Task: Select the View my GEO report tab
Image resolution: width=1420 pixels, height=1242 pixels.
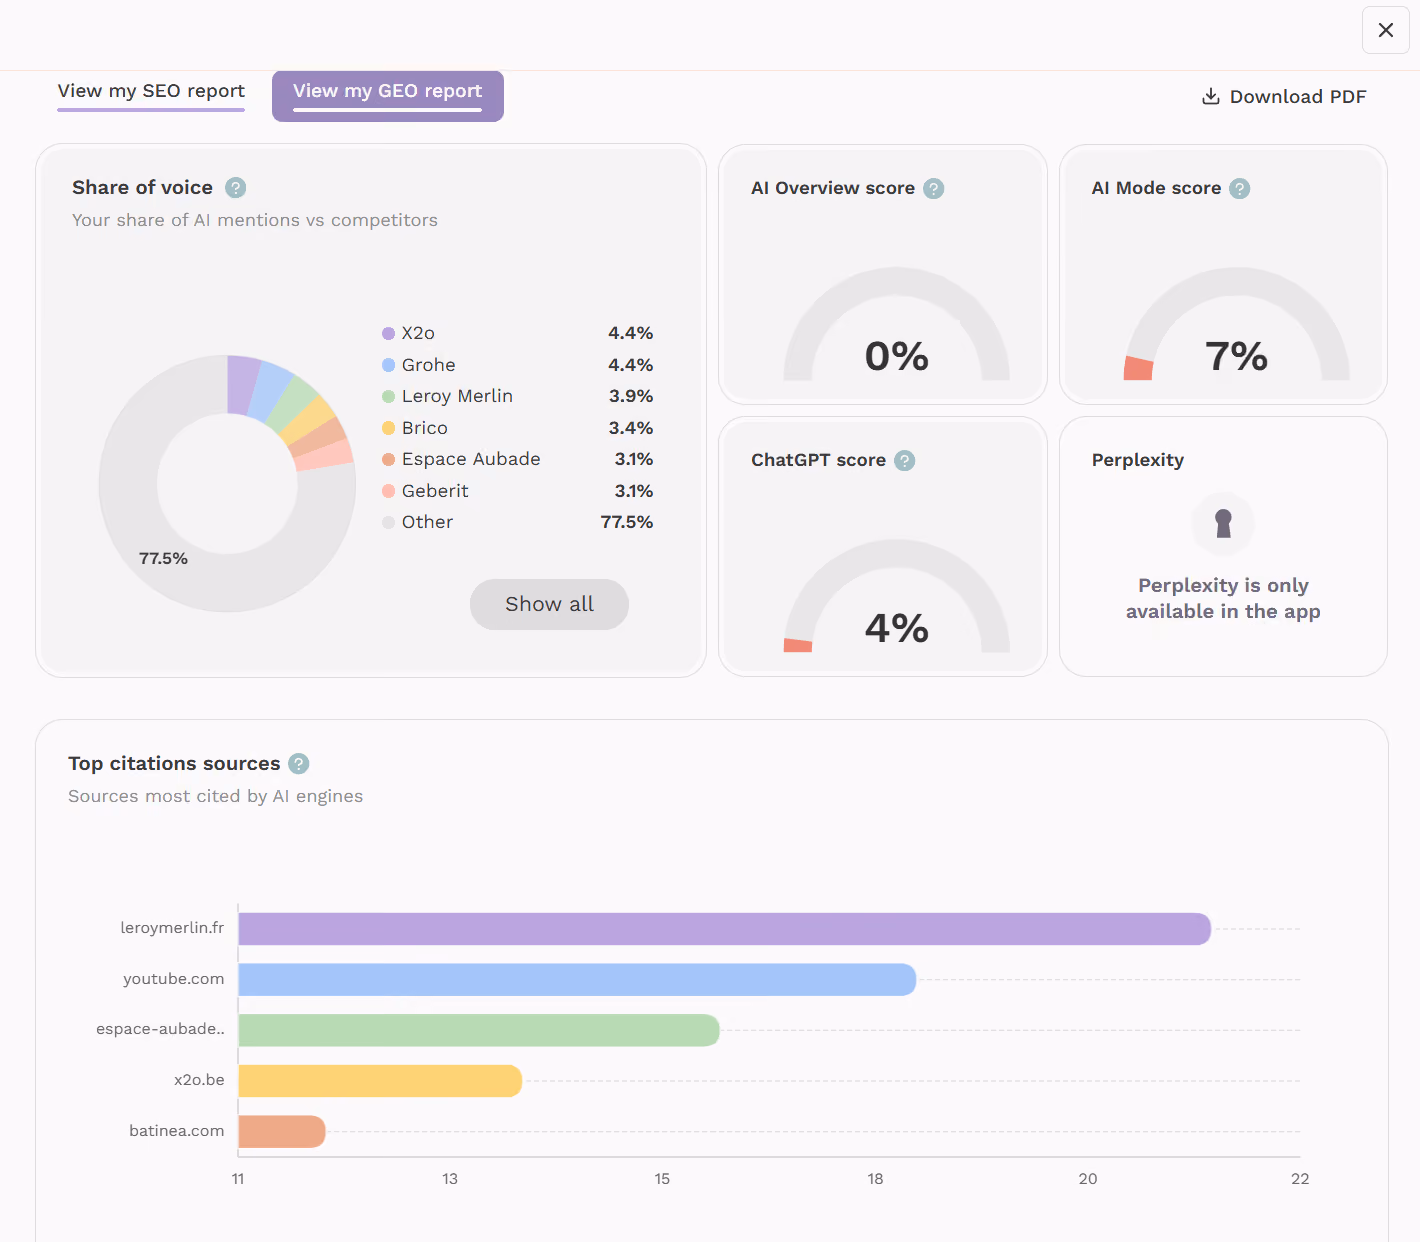Action: click(388, 96)
